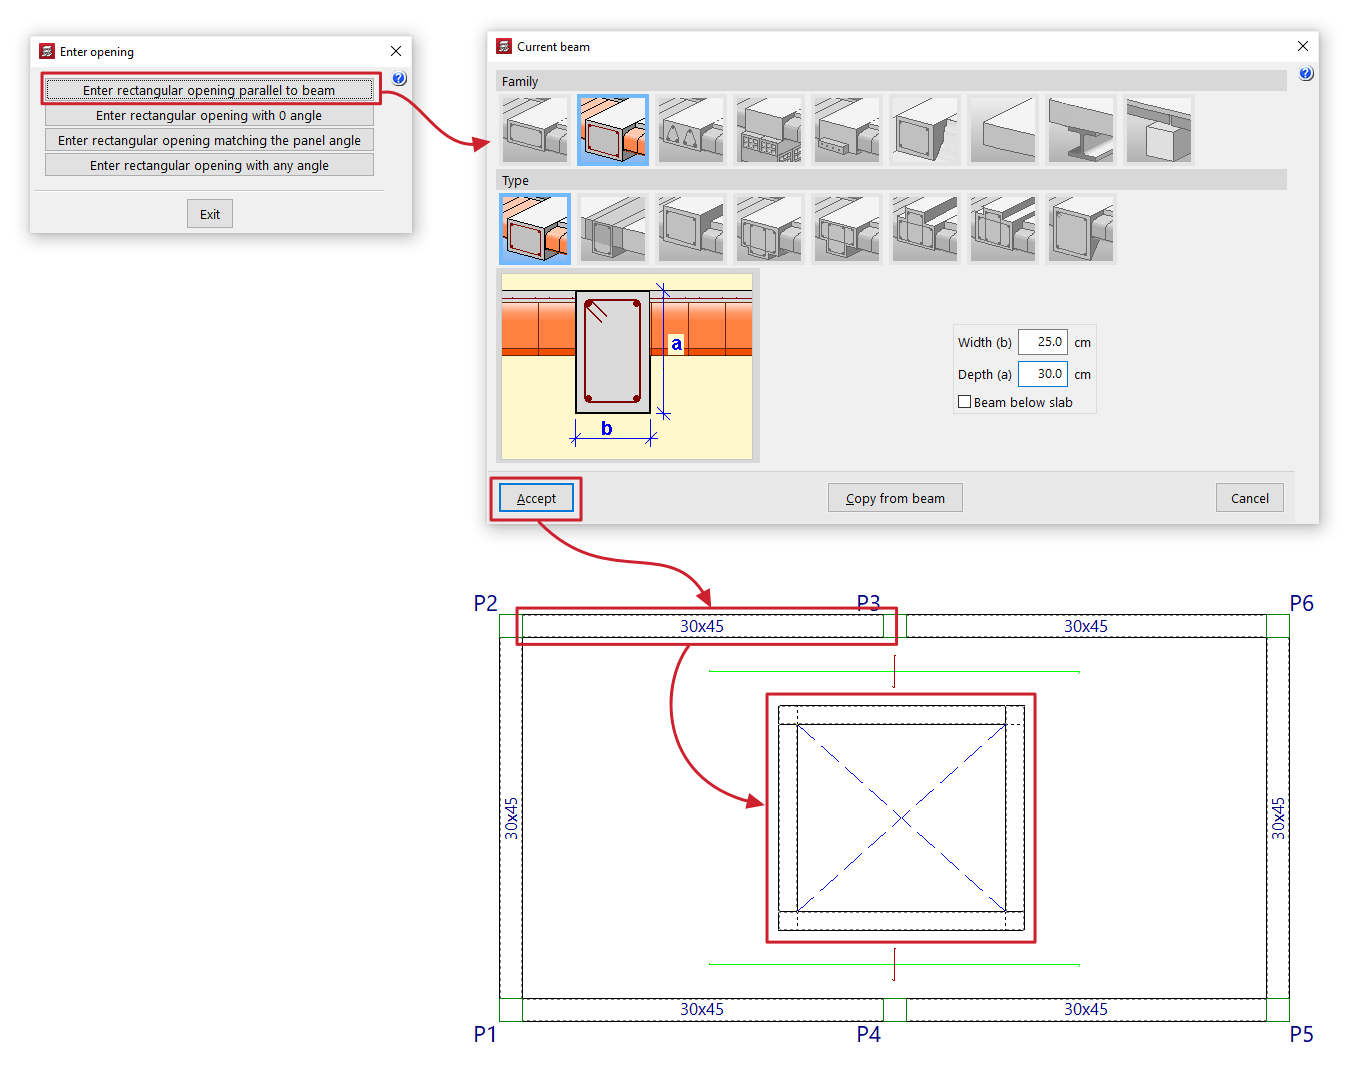Click the right vertical 30x45 beam label
Viewport: 1367px width, 1070px height.
coord(1278,818)
